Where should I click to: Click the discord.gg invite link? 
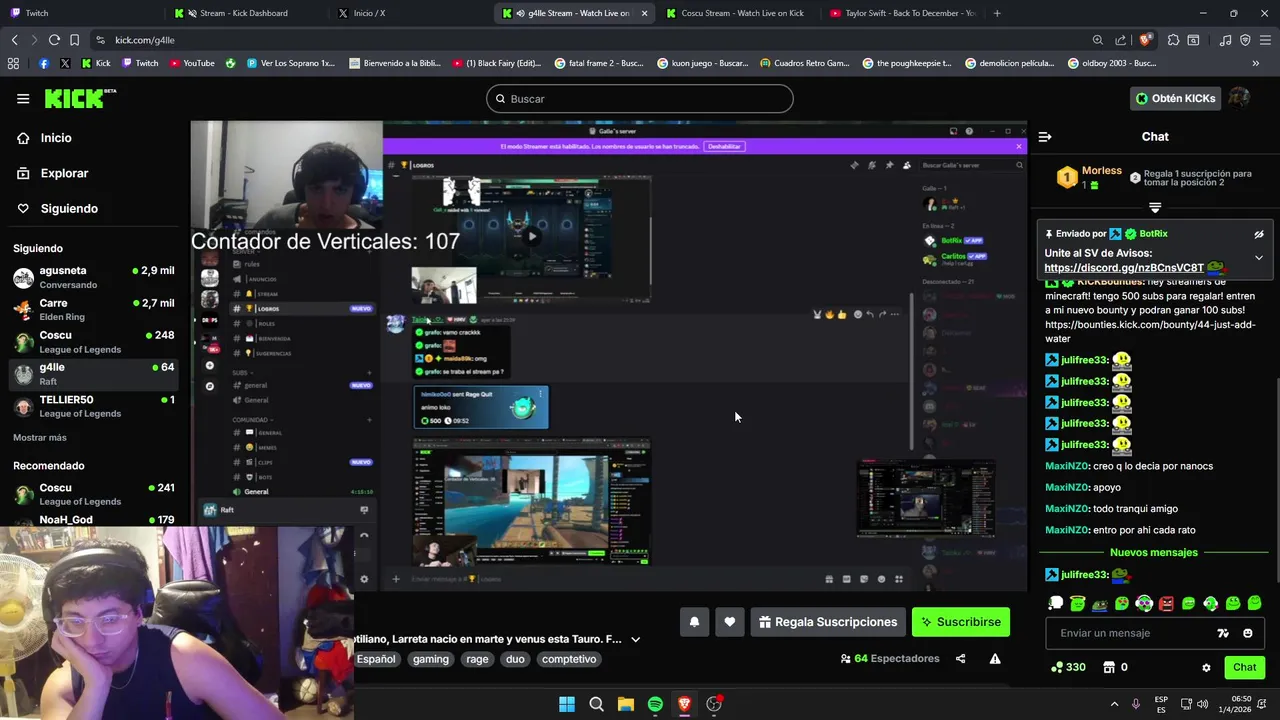click(1124, 268)
